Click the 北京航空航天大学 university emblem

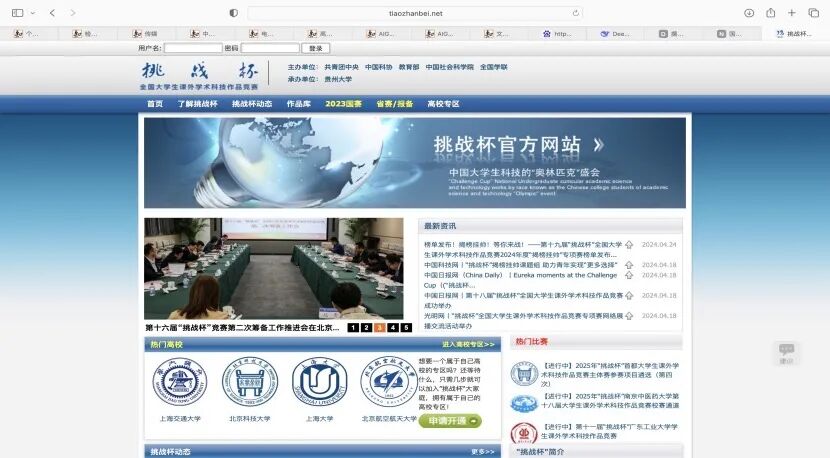[389, 381]
